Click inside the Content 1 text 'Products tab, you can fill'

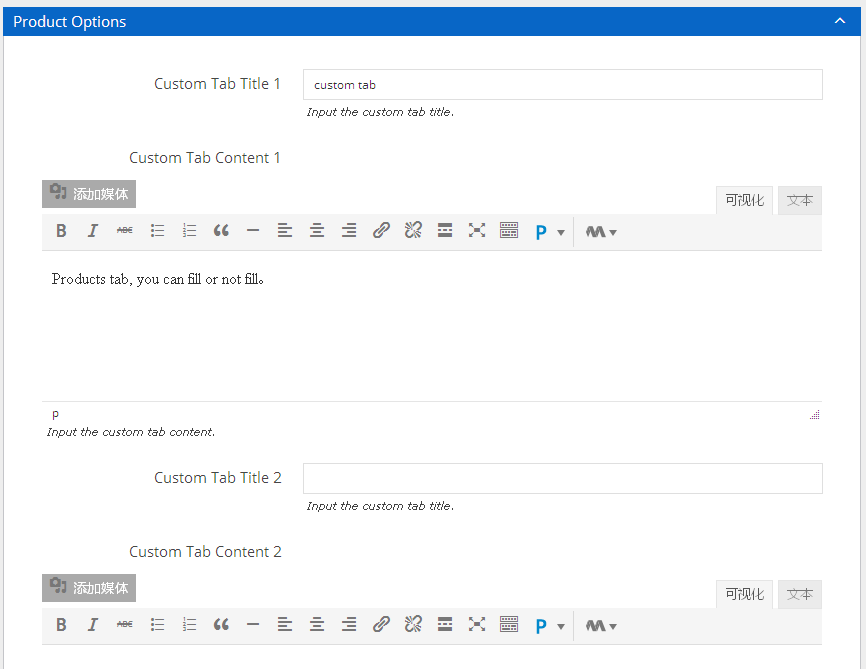click(126, 279)
